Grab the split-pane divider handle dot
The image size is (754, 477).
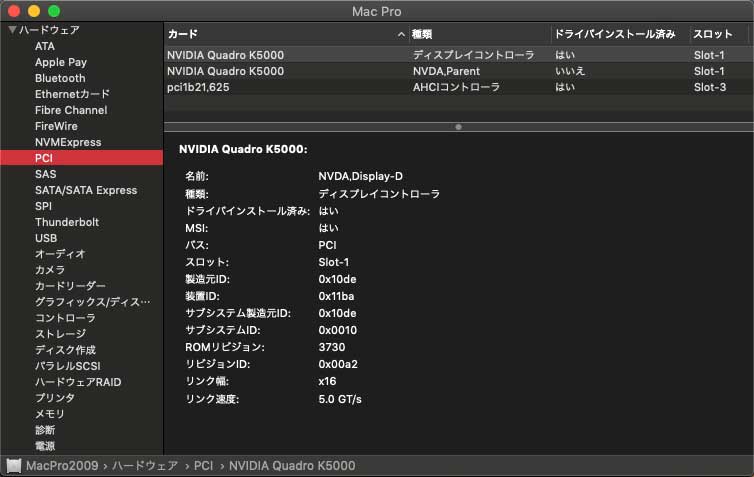tap(458, 127)
